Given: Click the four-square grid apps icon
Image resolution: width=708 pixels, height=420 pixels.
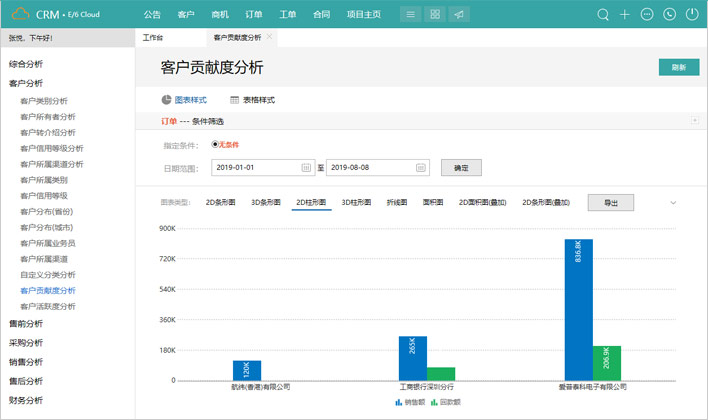Looking at the screenshot, I should [434, 15].
